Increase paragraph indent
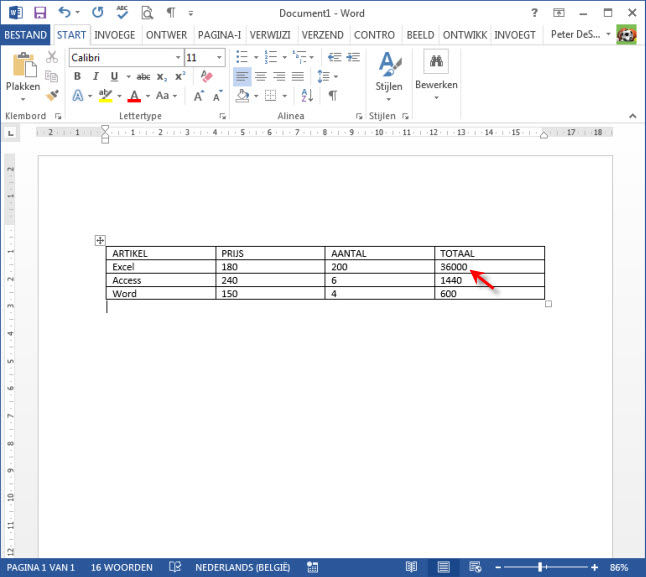The image size is (646, 577). click(x=353, y=57)
